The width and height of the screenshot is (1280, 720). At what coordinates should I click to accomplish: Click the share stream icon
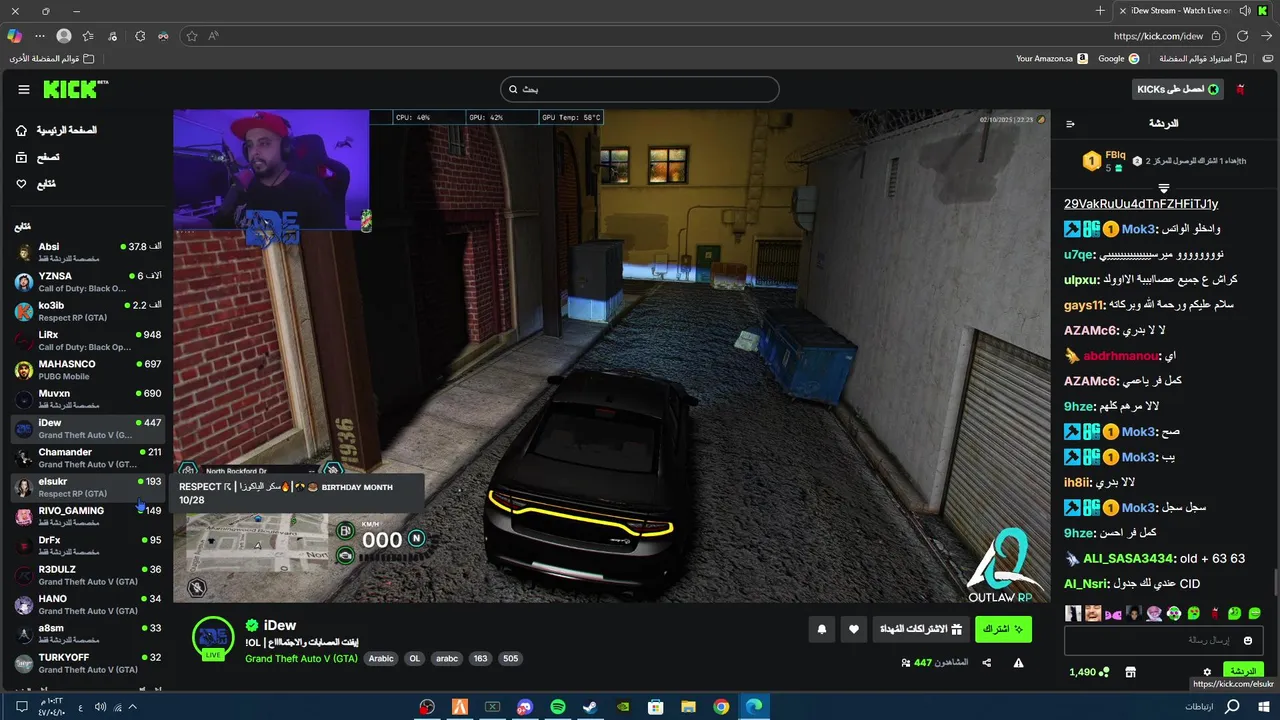tap(987, 662)
